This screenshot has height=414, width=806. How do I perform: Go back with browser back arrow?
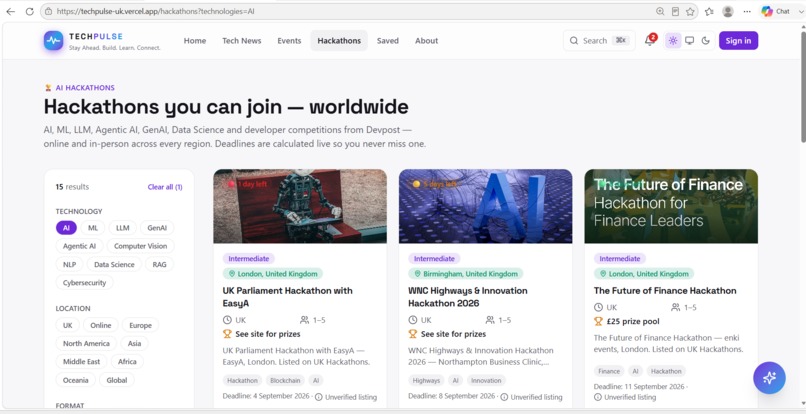point(10,11)
